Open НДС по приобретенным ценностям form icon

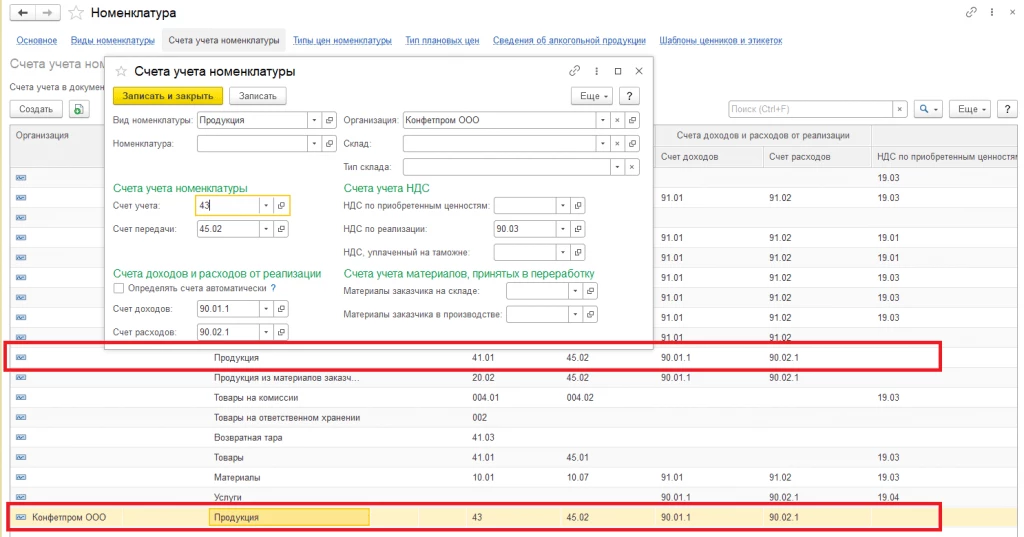click(578, 206)
